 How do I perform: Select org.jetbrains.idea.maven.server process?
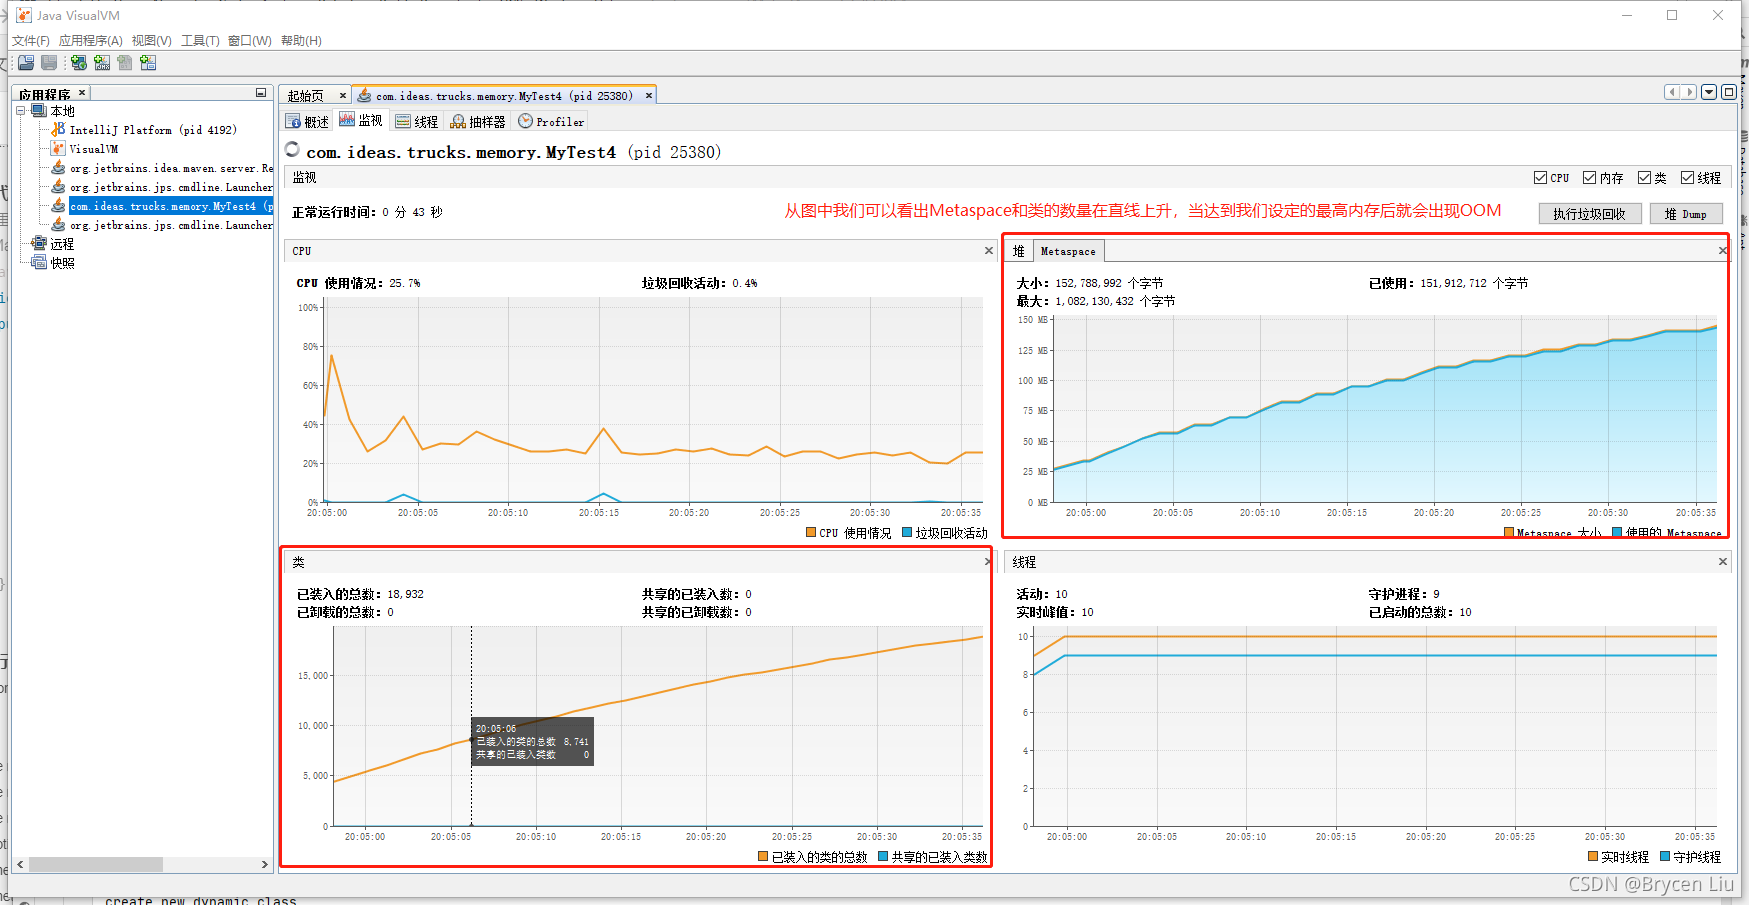[171, 168]
